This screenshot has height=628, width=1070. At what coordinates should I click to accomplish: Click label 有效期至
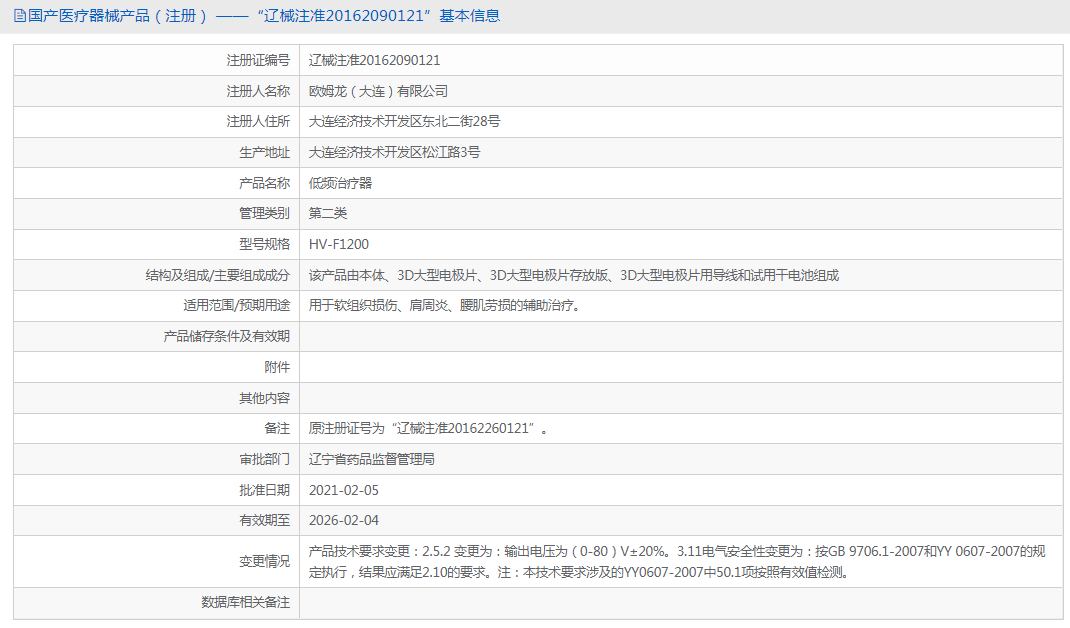click(x=264, y=520)
